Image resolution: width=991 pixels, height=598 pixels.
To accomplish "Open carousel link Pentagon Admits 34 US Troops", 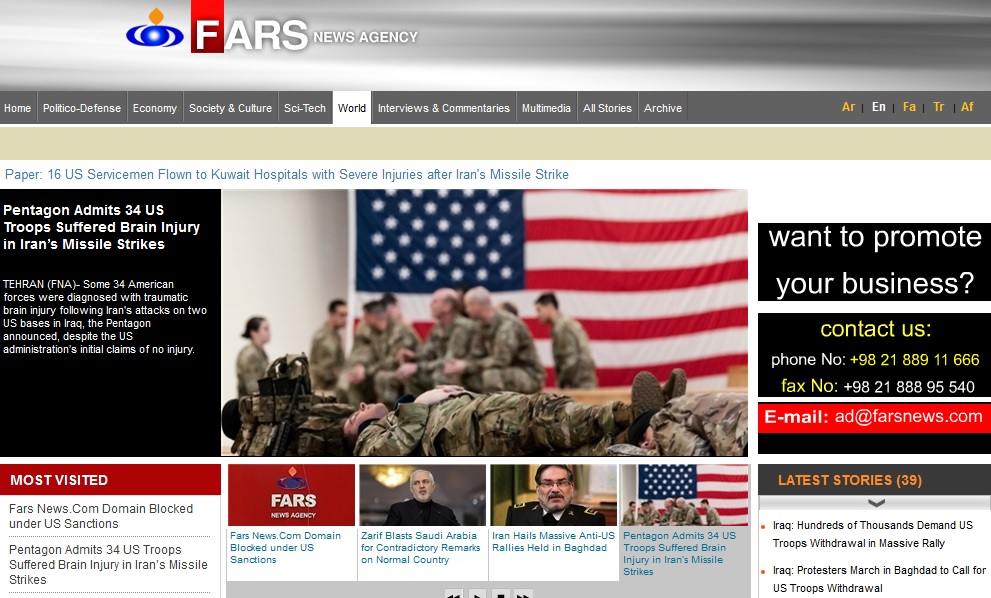I will (x=679, y=554).
